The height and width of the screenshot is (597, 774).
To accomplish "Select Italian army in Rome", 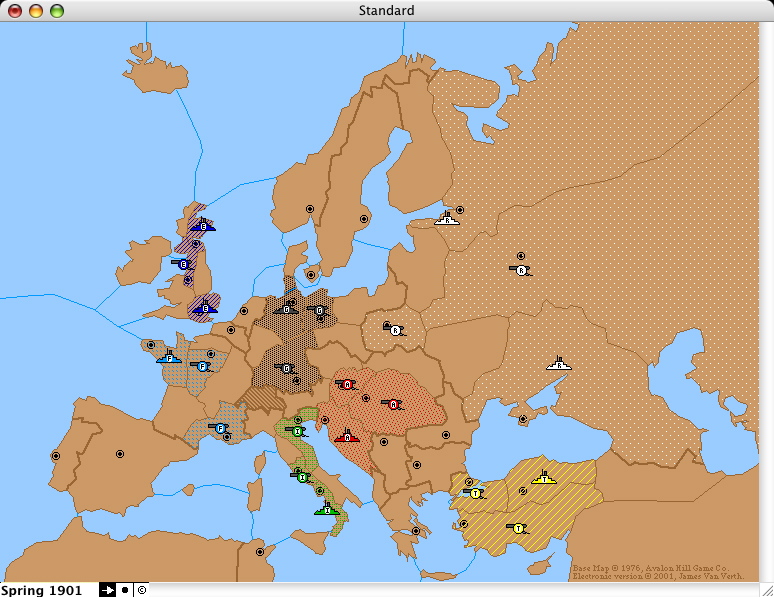I will click(x=302, y=477).
